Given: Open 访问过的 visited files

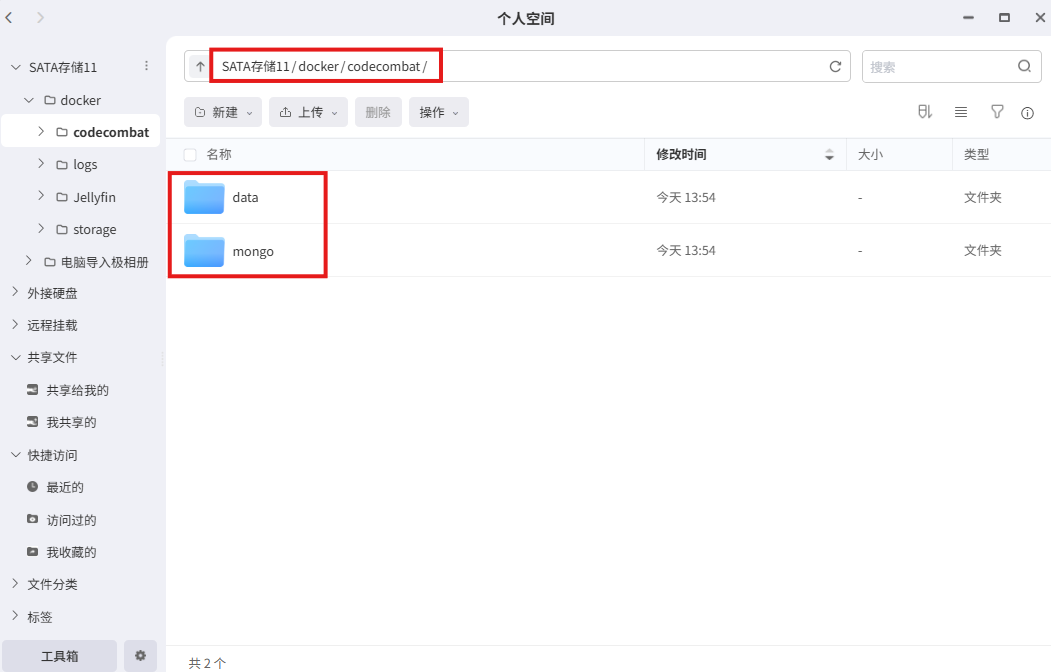Looking at the screenshot, I should tap(71, 520).
